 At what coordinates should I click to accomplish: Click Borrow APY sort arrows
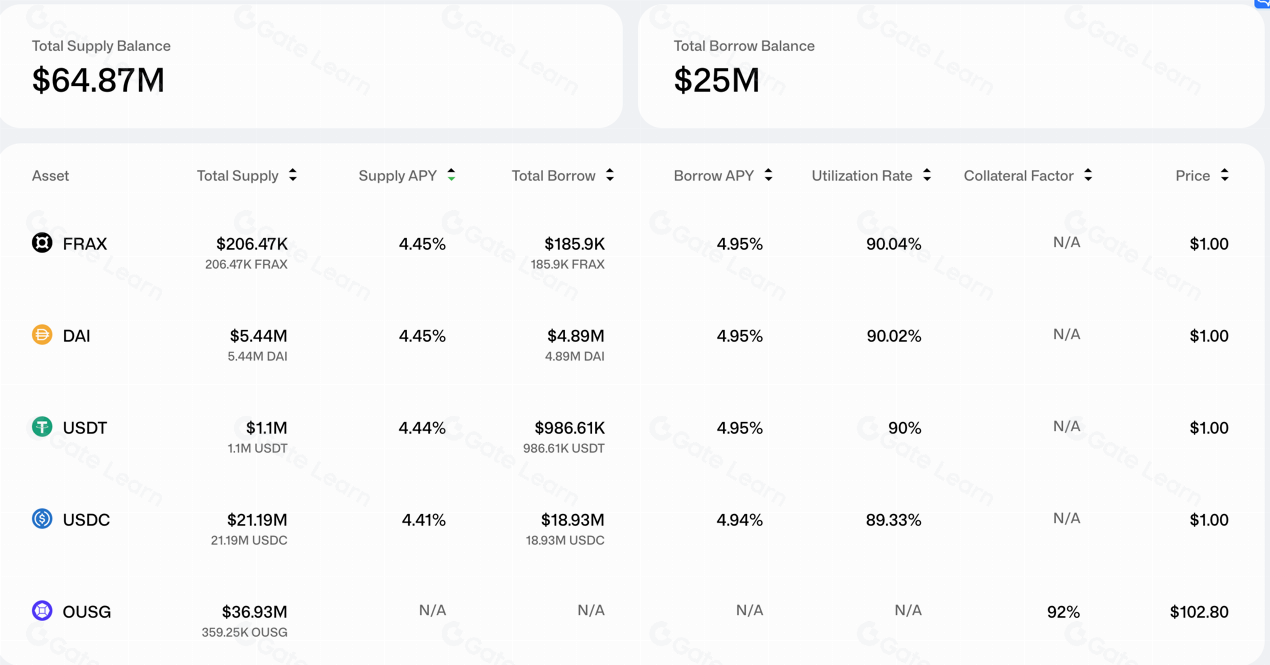(768, 175)
